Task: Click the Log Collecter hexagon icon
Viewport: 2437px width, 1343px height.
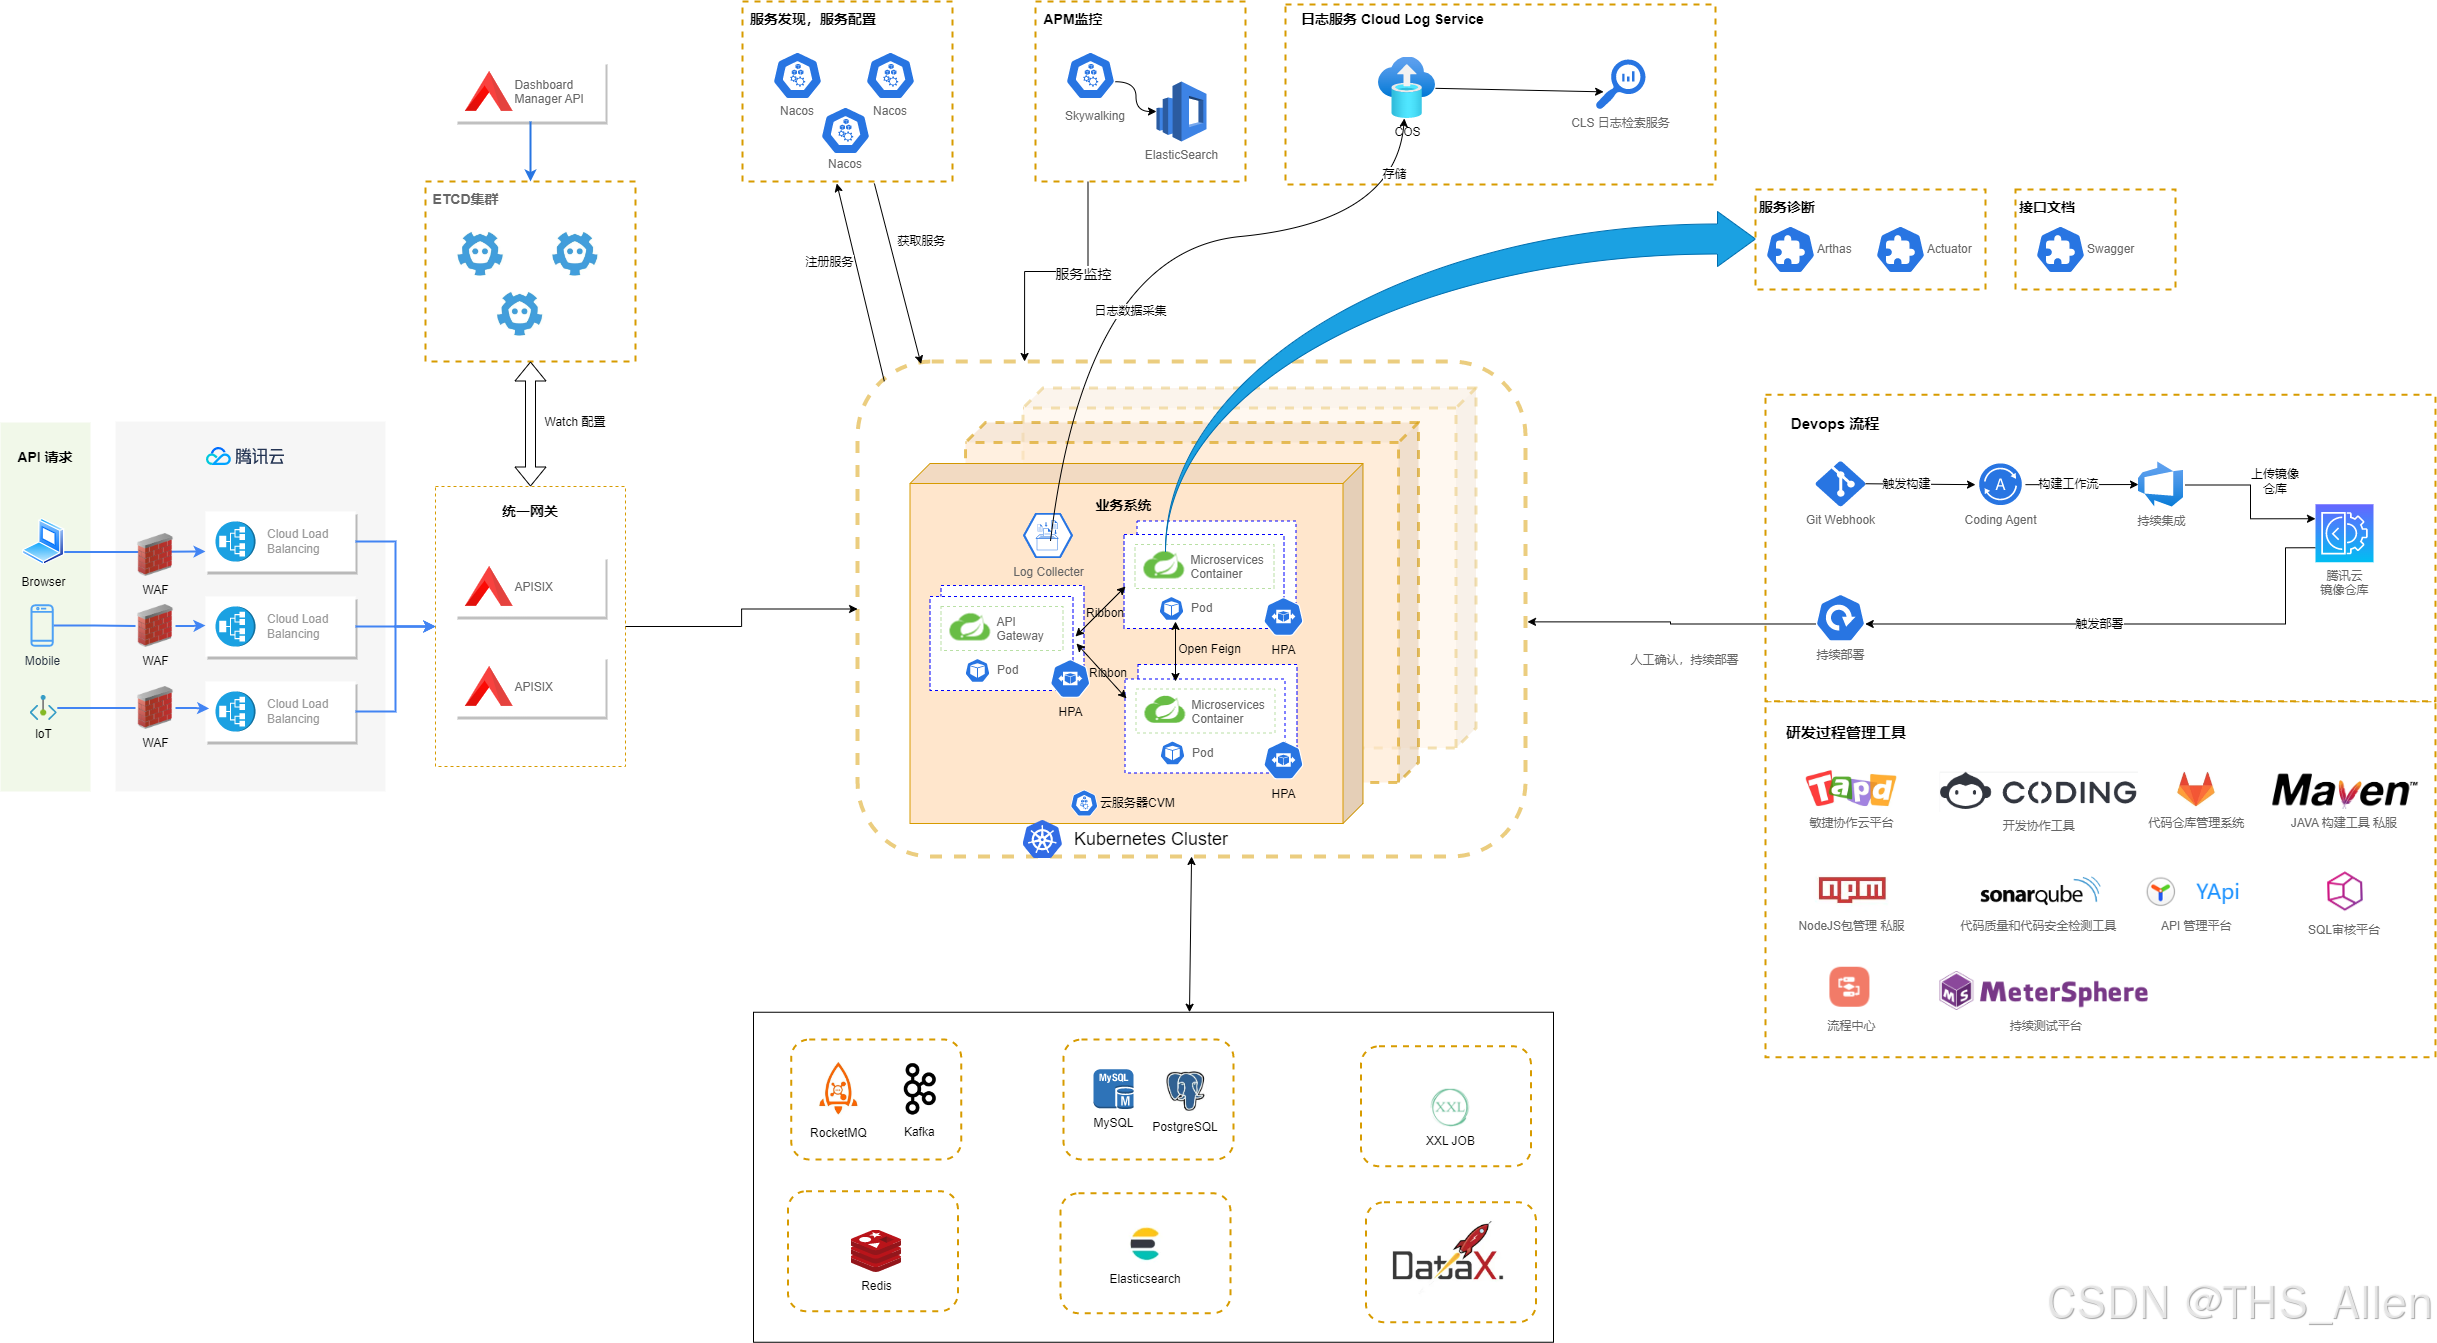Action: (1047, 536)
